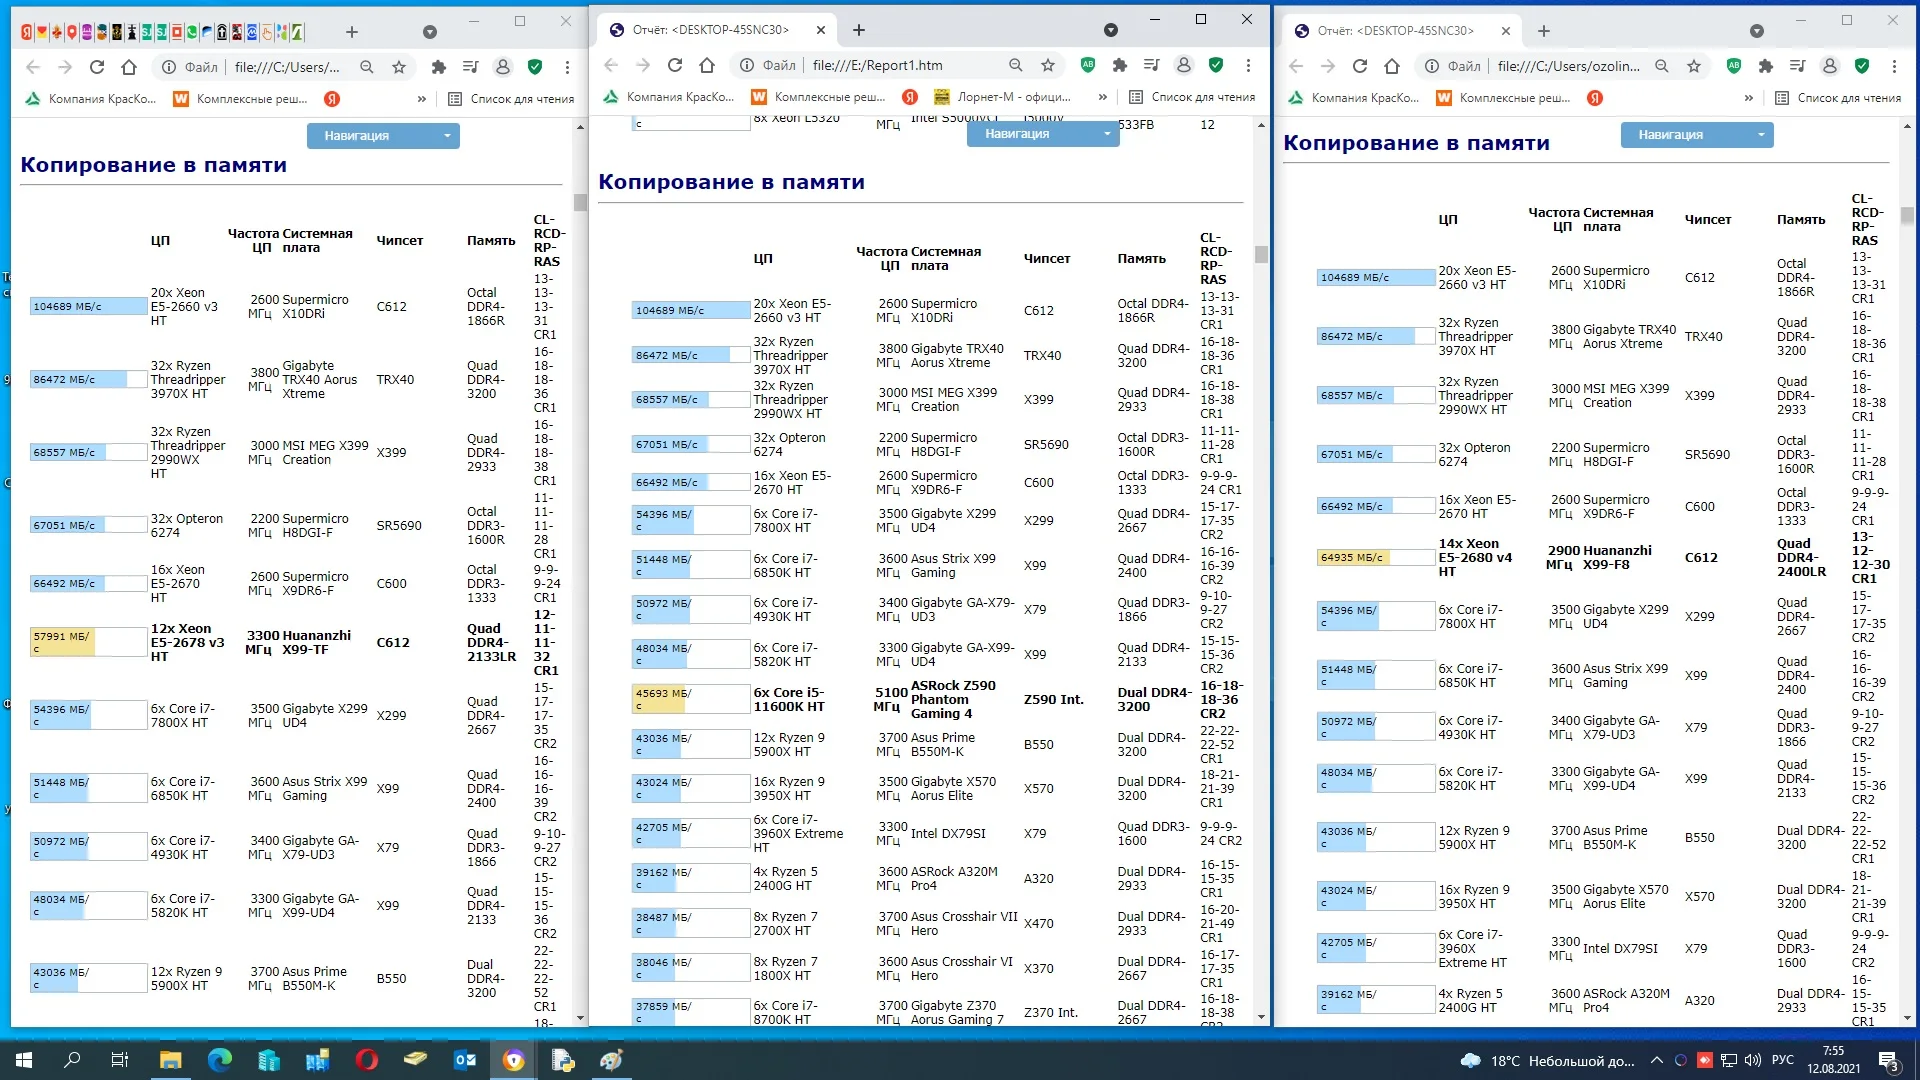Image resolution: width=1920 pixels, height=1080 pixels.
Task: Open profile avatar icon in middle window
Action: tap(1184, 65)
